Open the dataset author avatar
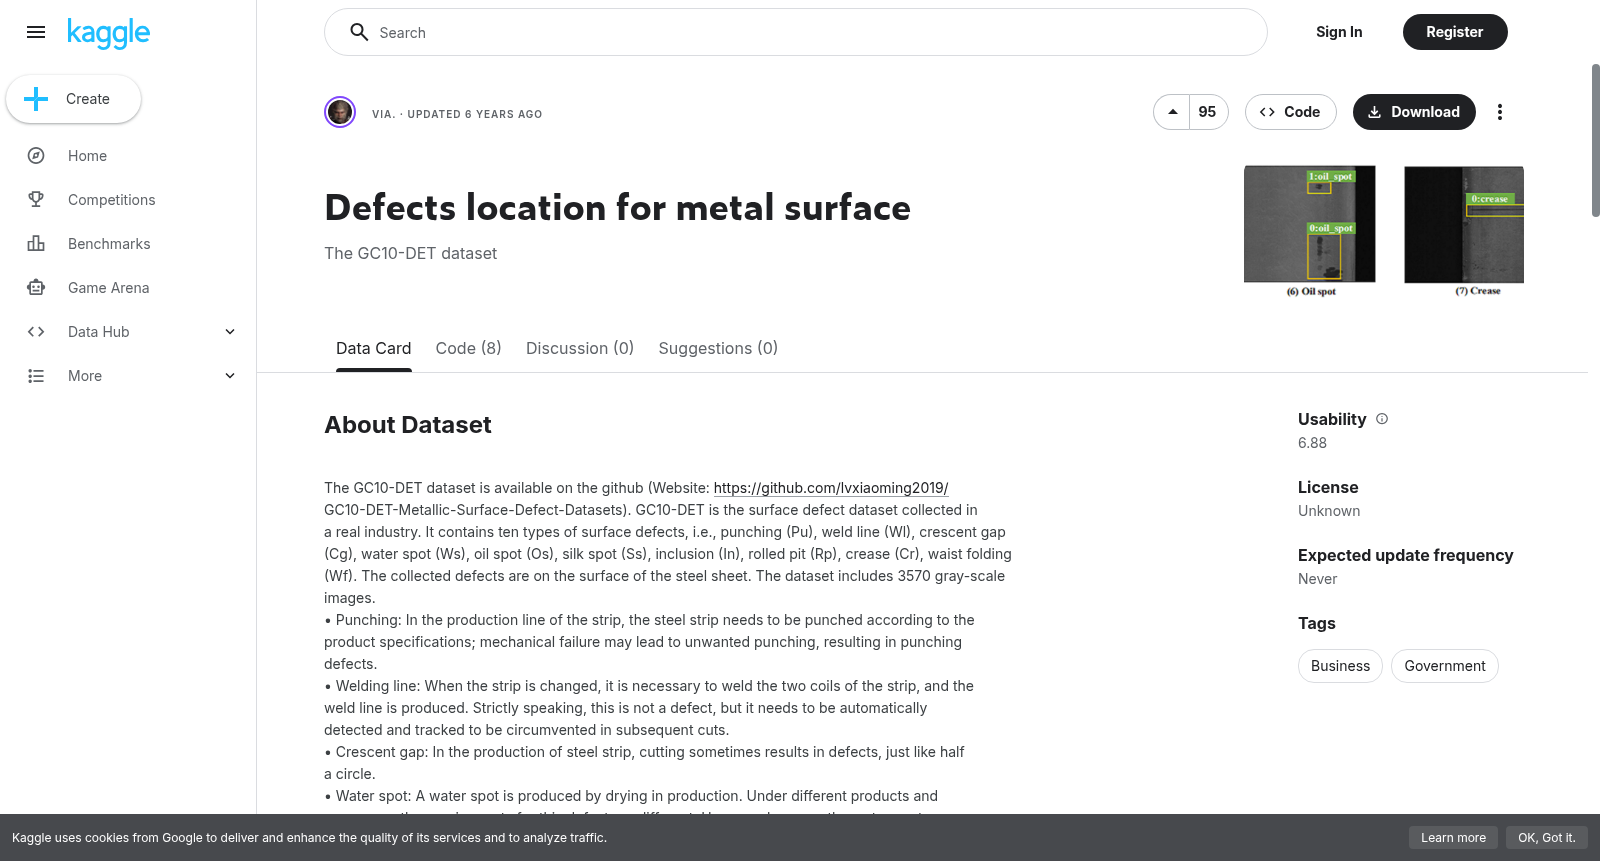The height and width of the screenshot is (861, 1600). point(340,112)
